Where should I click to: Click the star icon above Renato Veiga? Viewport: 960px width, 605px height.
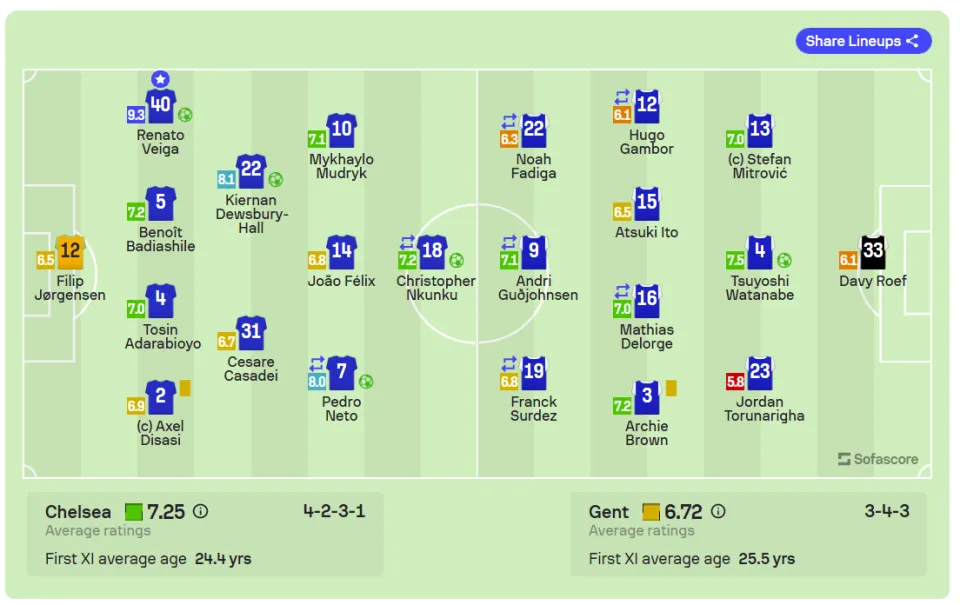[160, 79]
